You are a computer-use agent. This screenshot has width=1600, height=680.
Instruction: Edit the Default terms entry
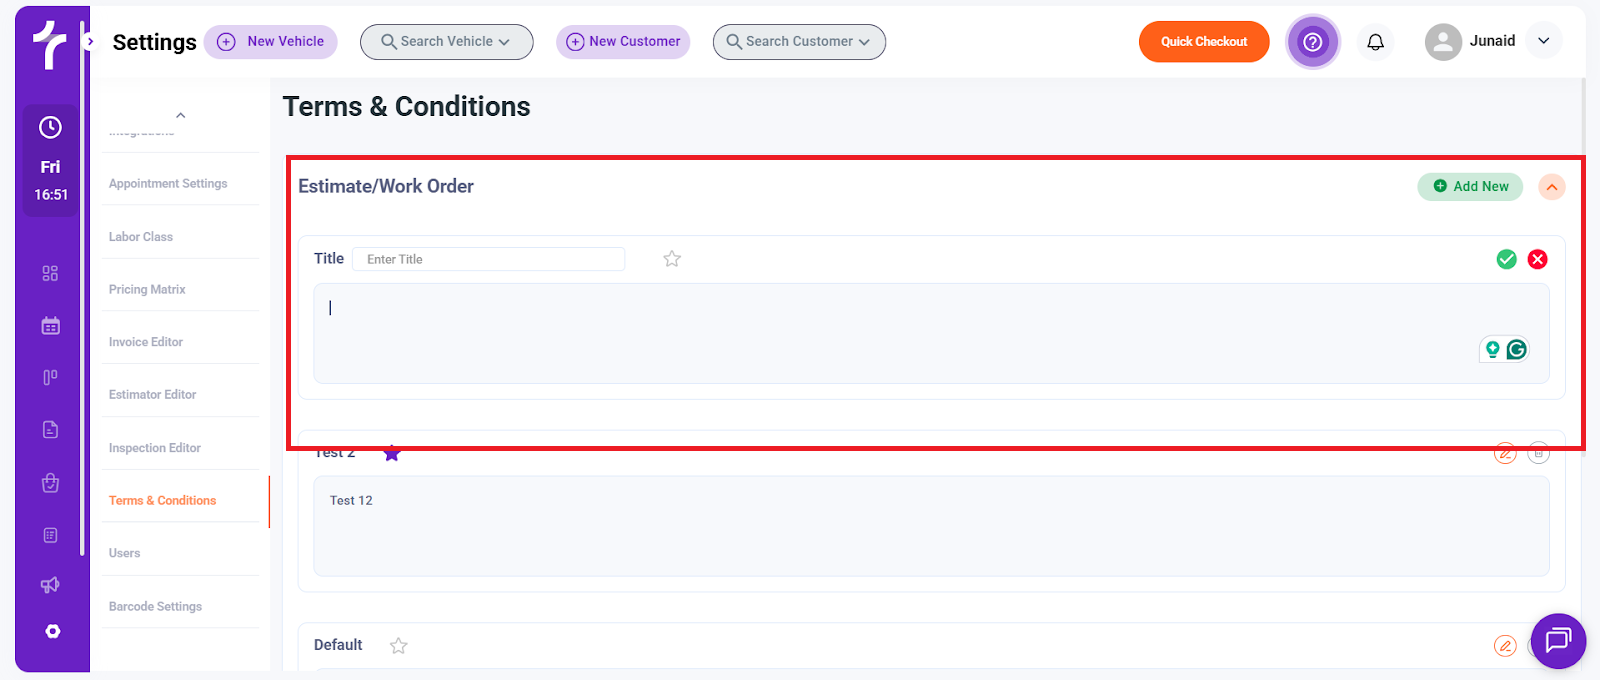pos(1505,646)
